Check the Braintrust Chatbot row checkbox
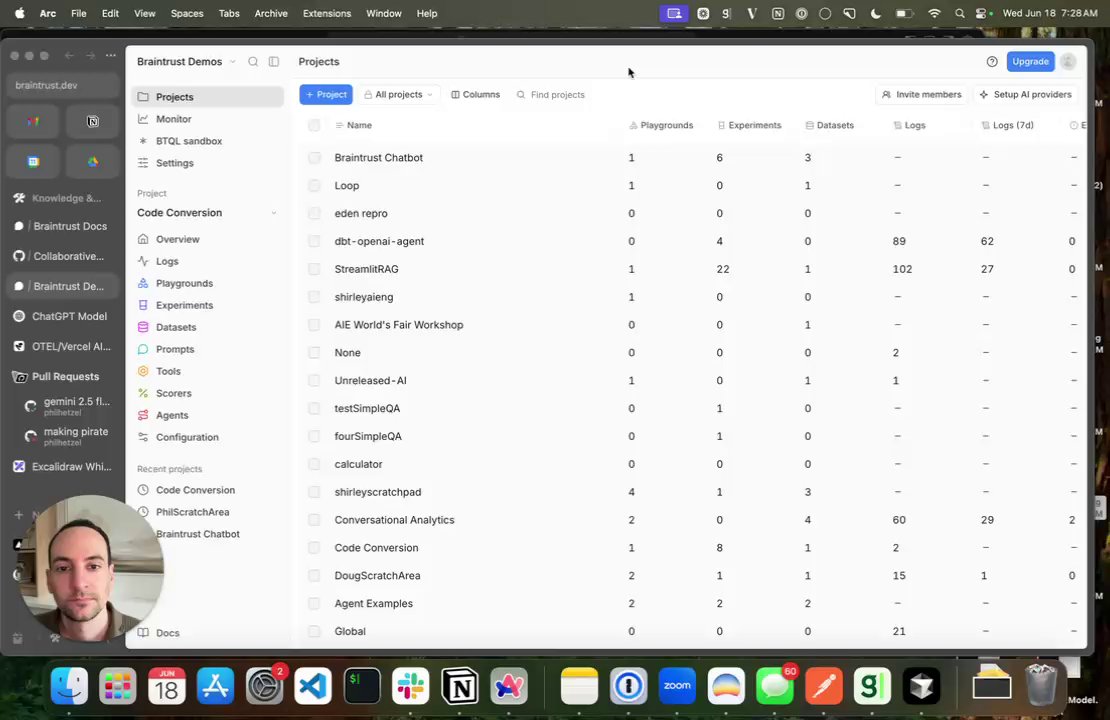This screenshot has height=720, width=1110. pyautogui.click(x=314, y=158)
